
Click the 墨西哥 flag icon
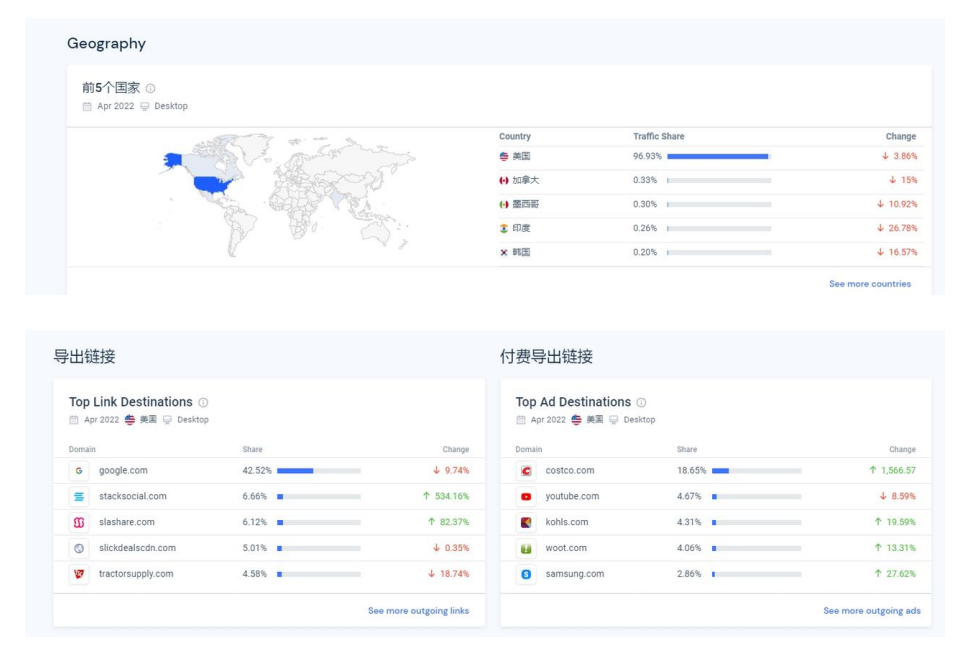click(x=503, y=204)
